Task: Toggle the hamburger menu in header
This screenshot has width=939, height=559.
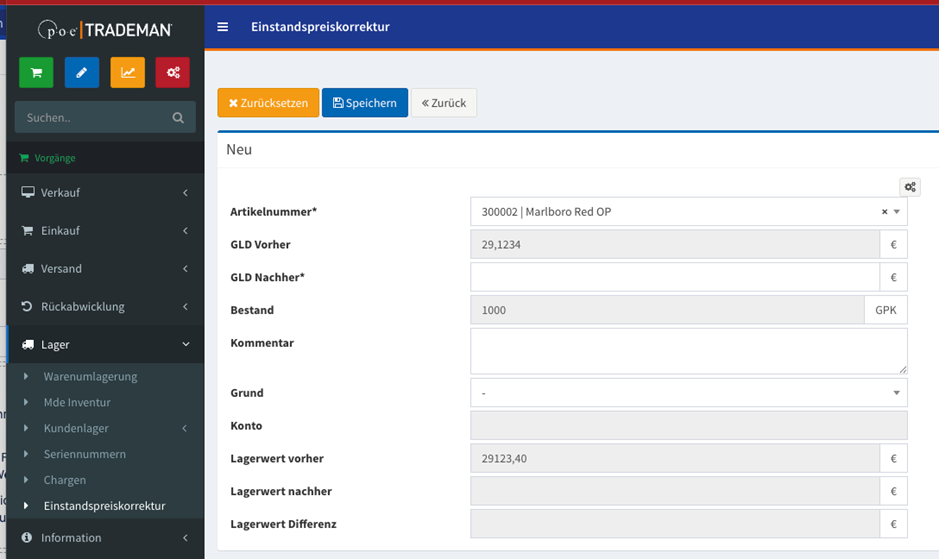Action: [x=223, y=27]
